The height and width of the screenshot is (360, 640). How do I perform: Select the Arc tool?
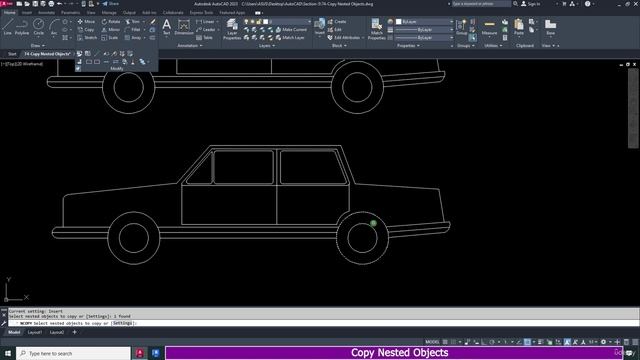tap(54, 27)
